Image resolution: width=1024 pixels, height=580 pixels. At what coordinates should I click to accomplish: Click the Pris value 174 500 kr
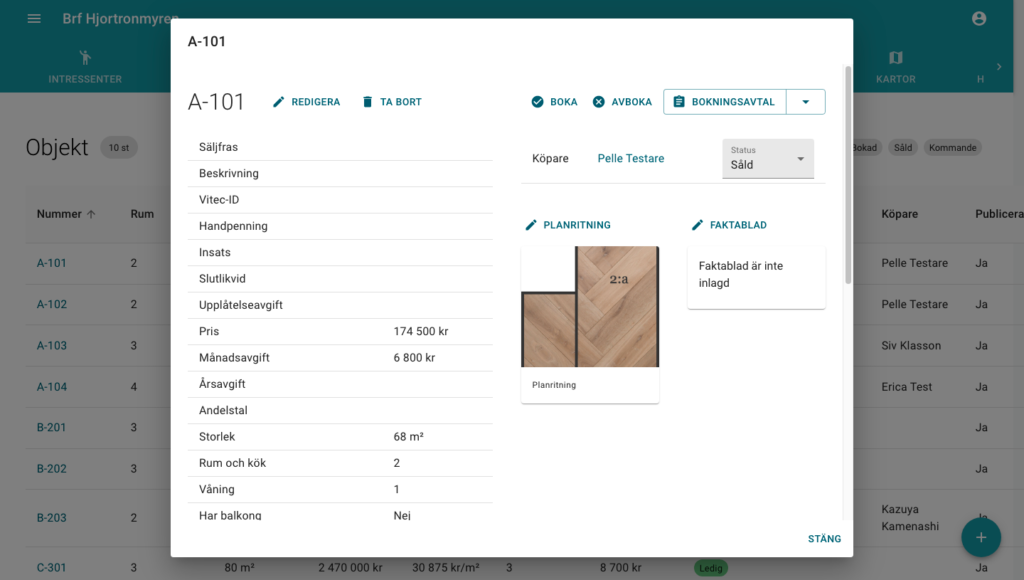point(421,332)
